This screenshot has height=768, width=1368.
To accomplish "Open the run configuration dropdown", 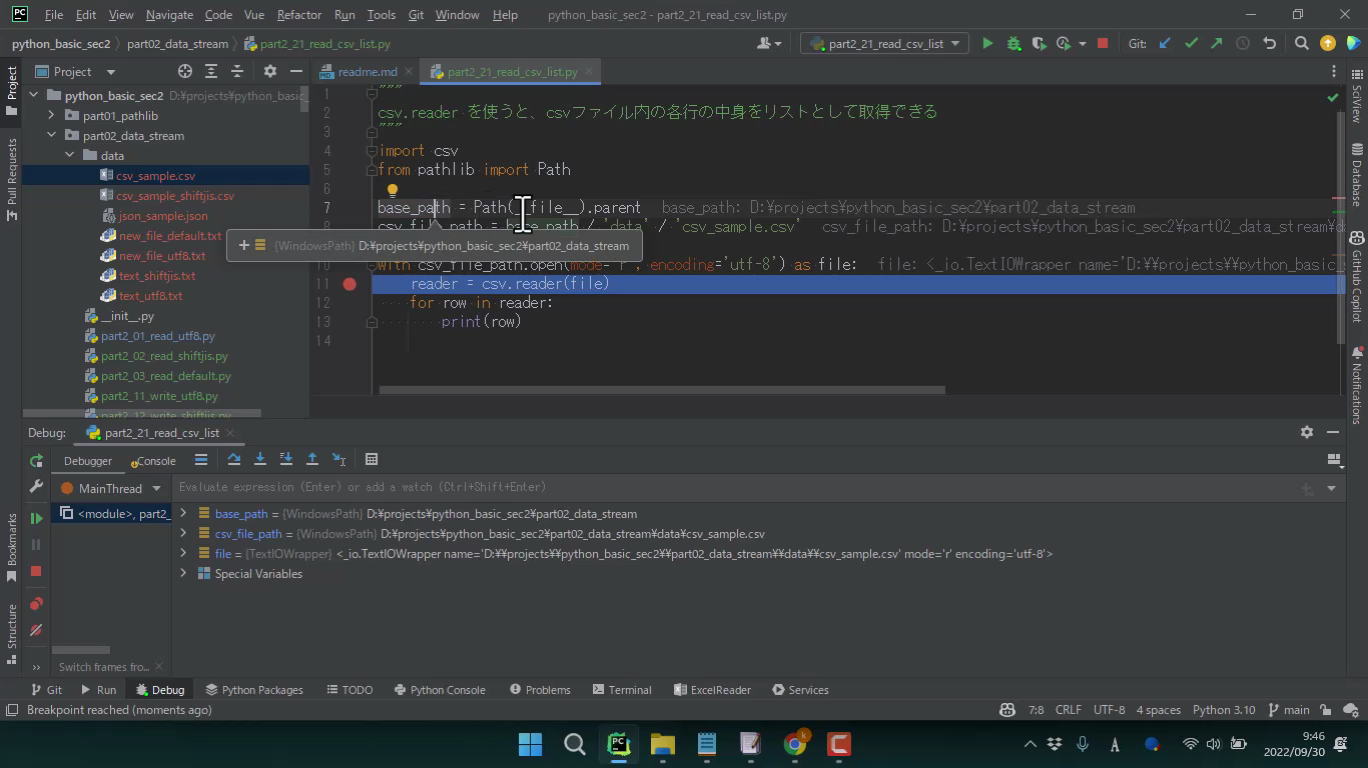I will (885, 44).
